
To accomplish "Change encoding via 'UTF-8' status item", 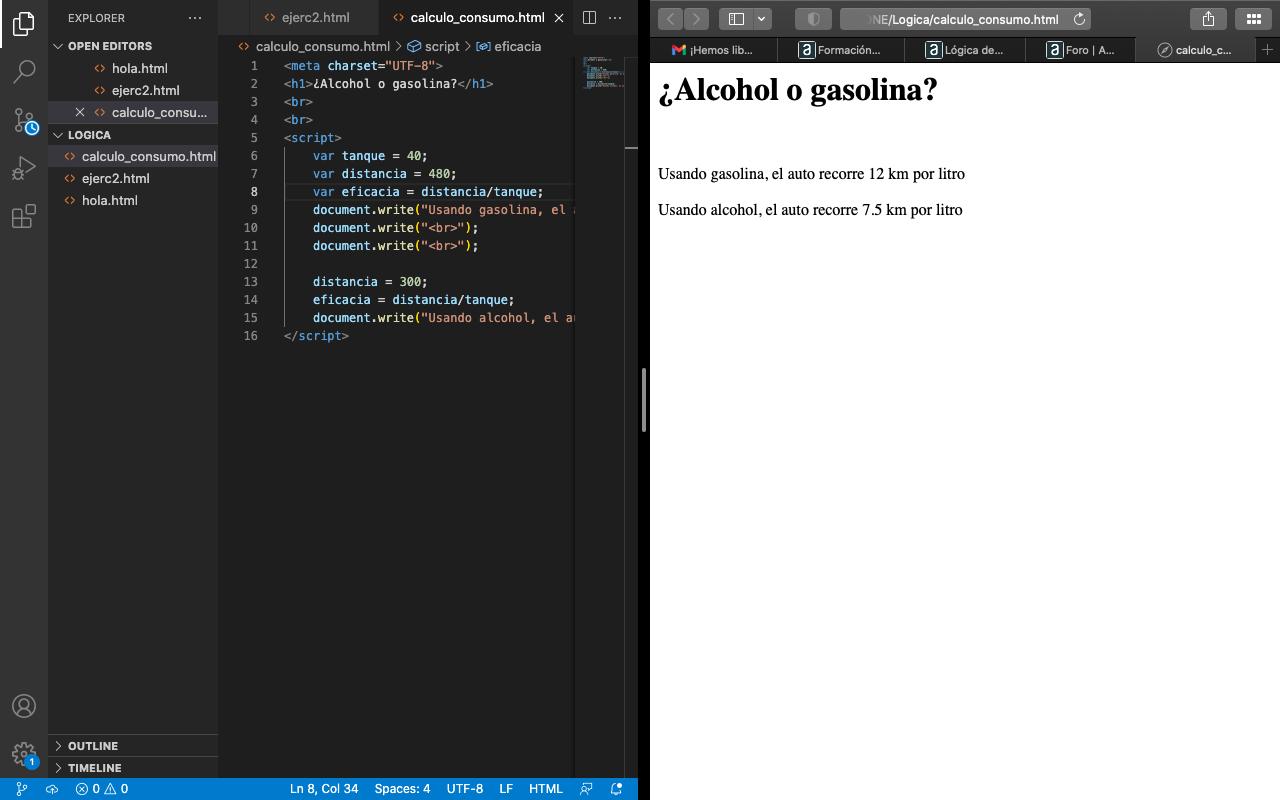I will [x=465, y=789].
